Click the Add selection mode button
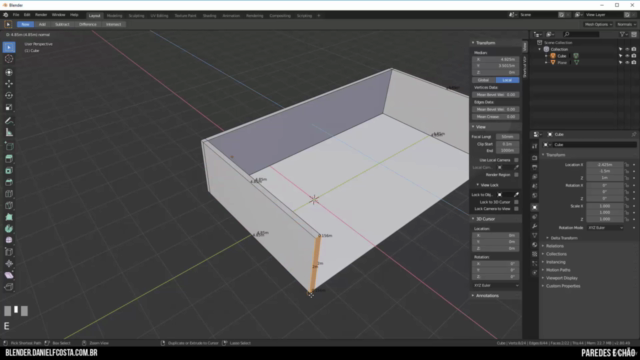The image size is (640, 360). click(42, 24)
